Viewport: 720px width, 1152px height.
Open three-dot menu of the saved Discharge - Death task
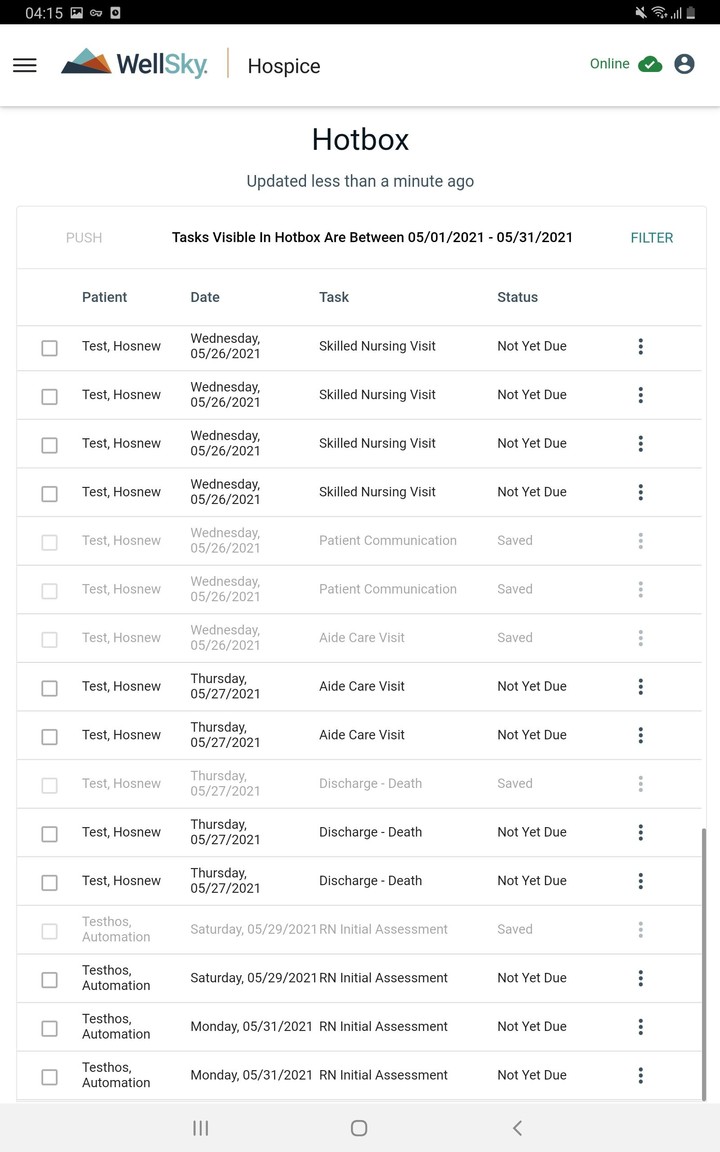coord(640,784)
